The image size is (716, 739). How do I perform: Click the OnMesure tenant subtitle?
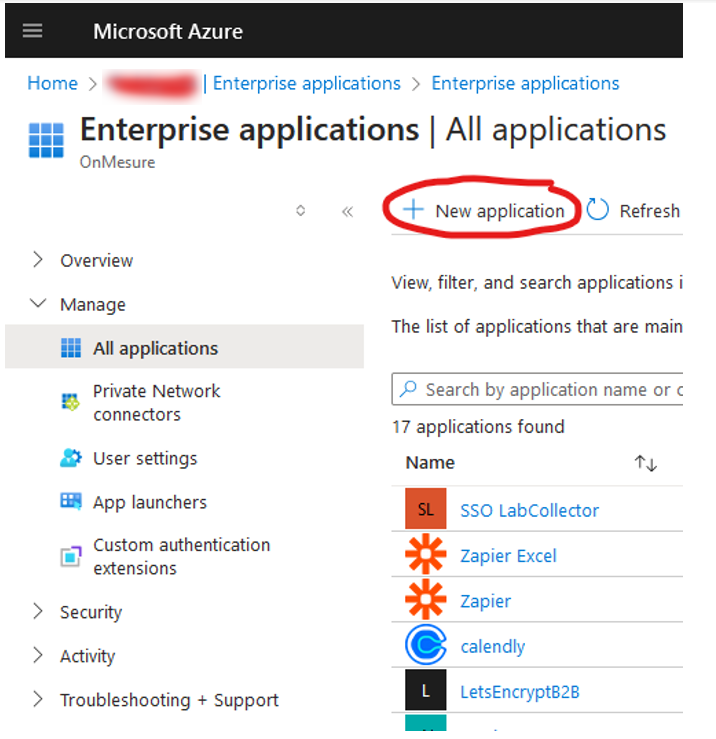tap(117, 162)
